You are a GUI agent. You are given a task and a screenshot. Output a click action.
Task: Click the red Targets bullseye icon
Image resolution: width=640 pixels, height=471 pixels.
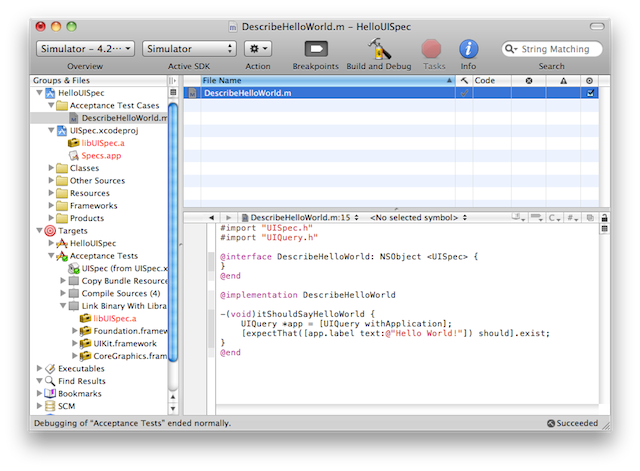point(50,231)
